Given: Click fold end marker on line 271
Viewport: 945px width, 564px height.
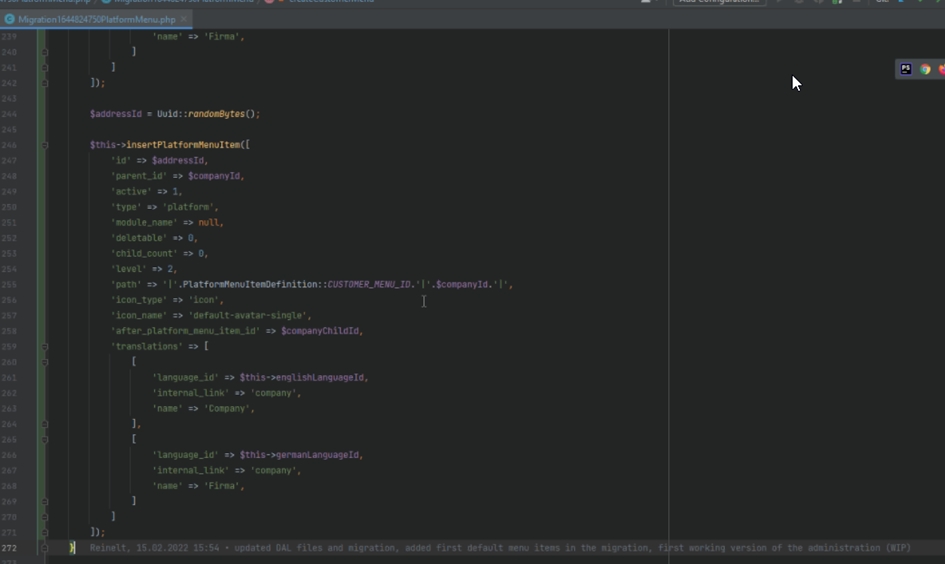Looking at the screenshot, I should pyautogui.click(x=44, y=532).
